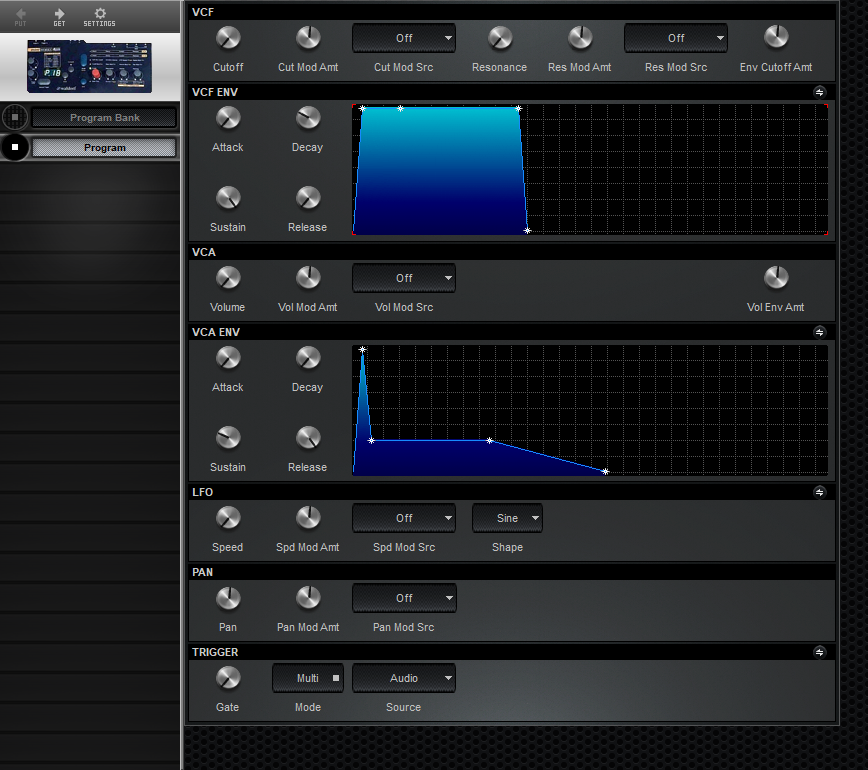The height and width of the screenshot is (770, 868).
Task: Click the LFO Speed knob
Action: (228, 518)
